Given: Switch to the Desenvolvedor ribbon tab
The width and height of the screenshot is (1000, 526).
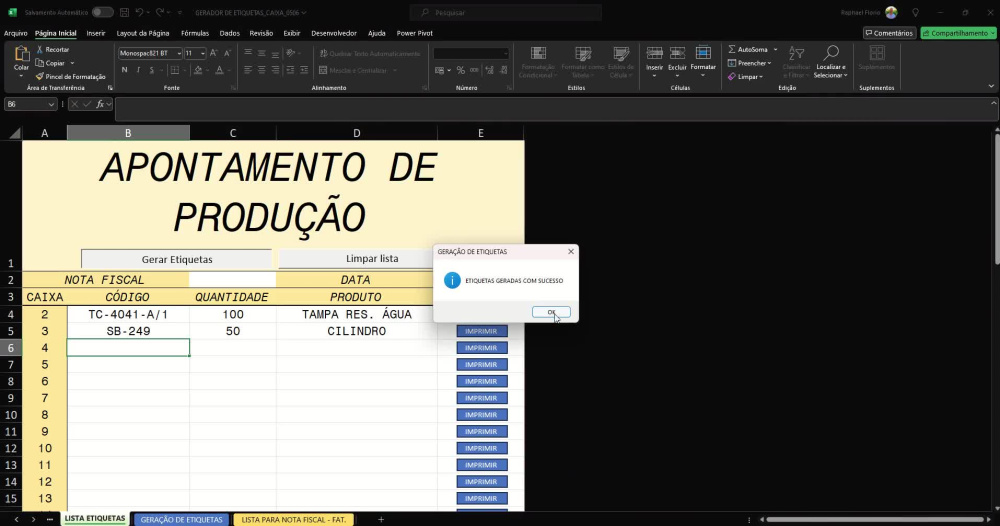Looking at the screenshot, I should click(x=334, y=33).
